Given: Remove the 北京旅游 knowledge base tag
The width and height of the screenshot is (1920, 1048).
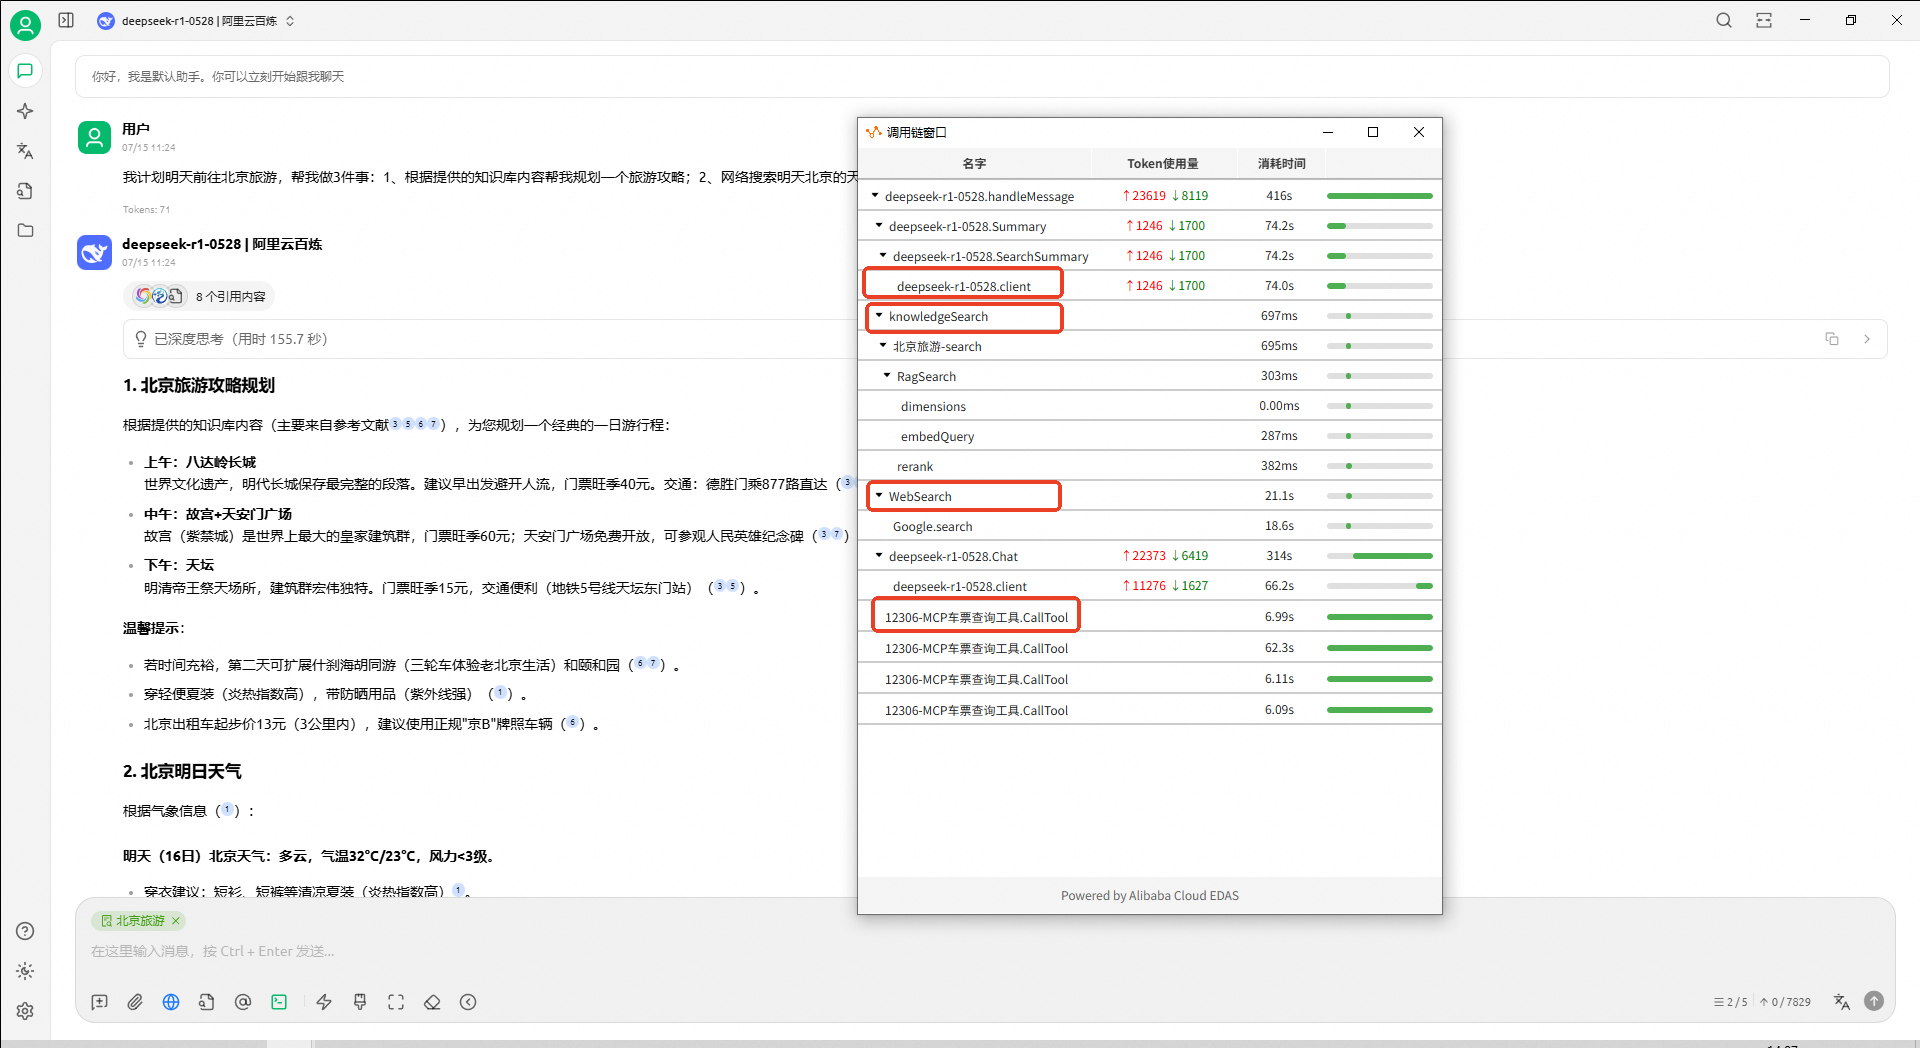Looking at the screenshot, I should click(x=176, y=921).
